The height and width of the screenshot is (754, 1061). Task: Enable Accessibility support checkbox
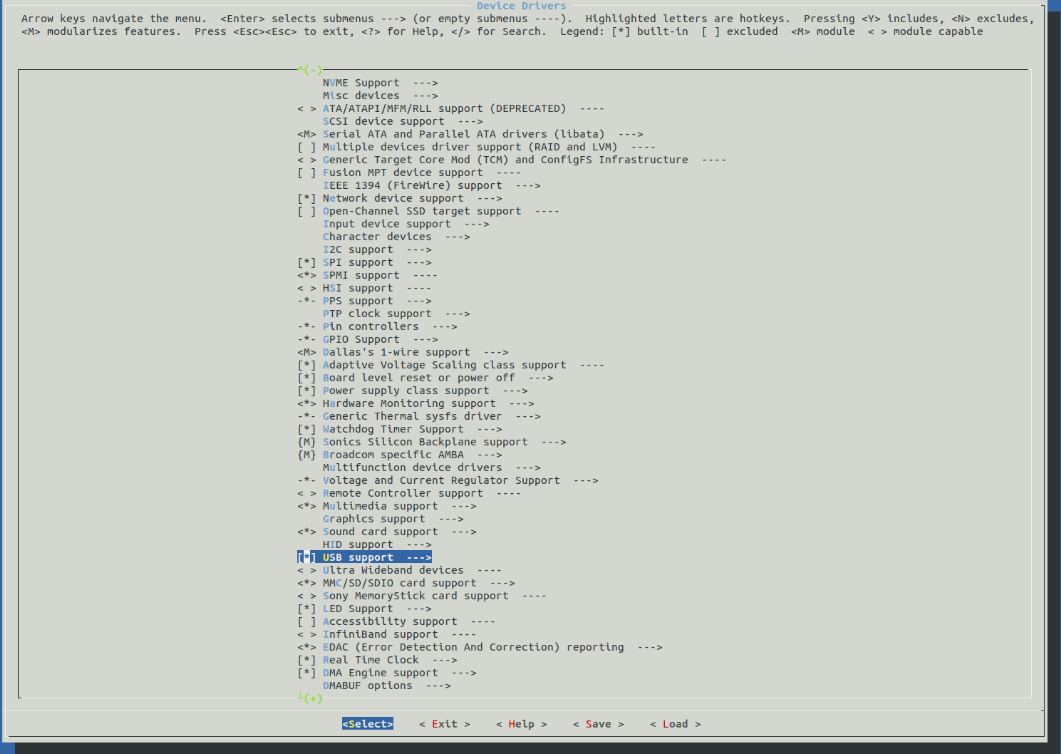pos(307,622)
